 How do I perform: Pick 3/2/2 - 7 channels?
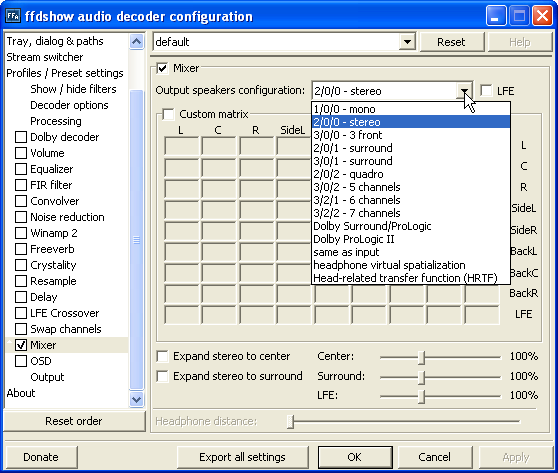[411, 213]
